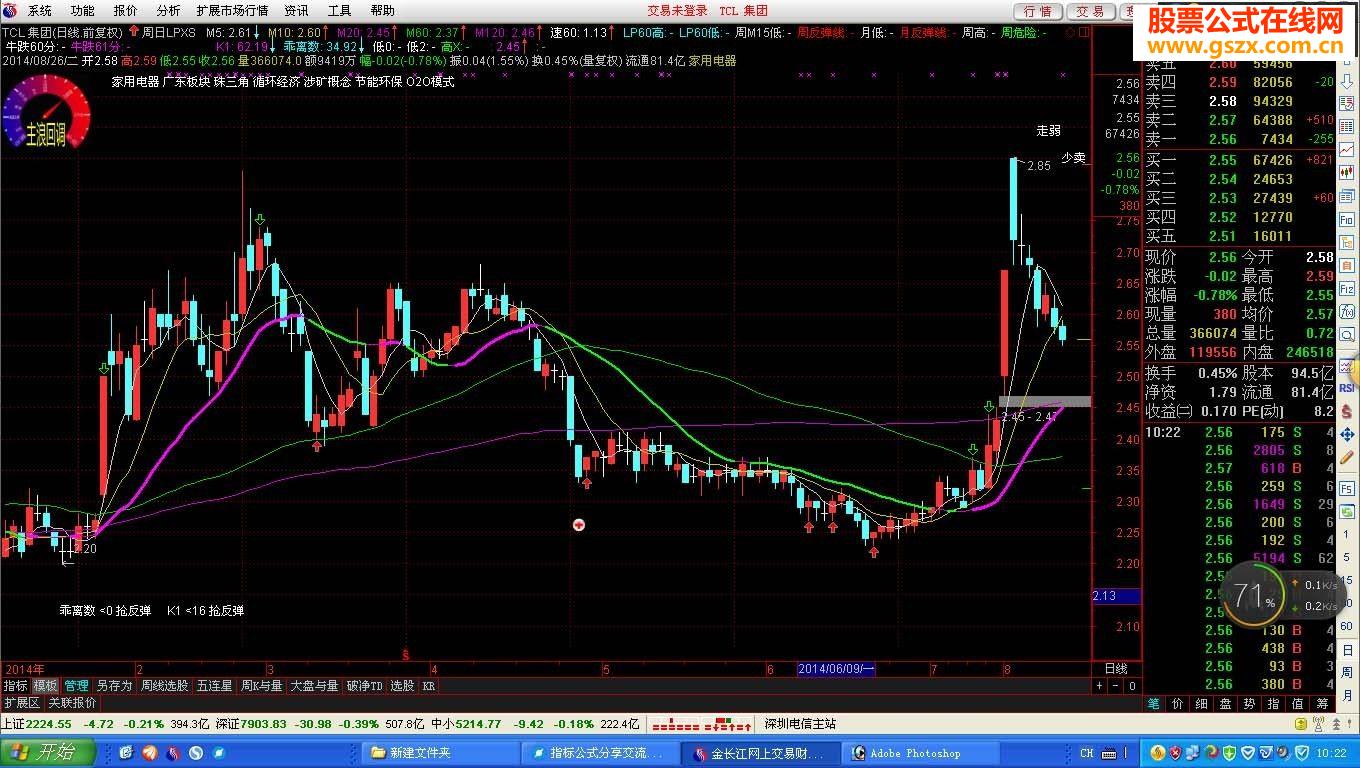The height and width of the screenshot is (768, 1360).
Task: Select the 五连星 template tab
Action: coord(214,686)
